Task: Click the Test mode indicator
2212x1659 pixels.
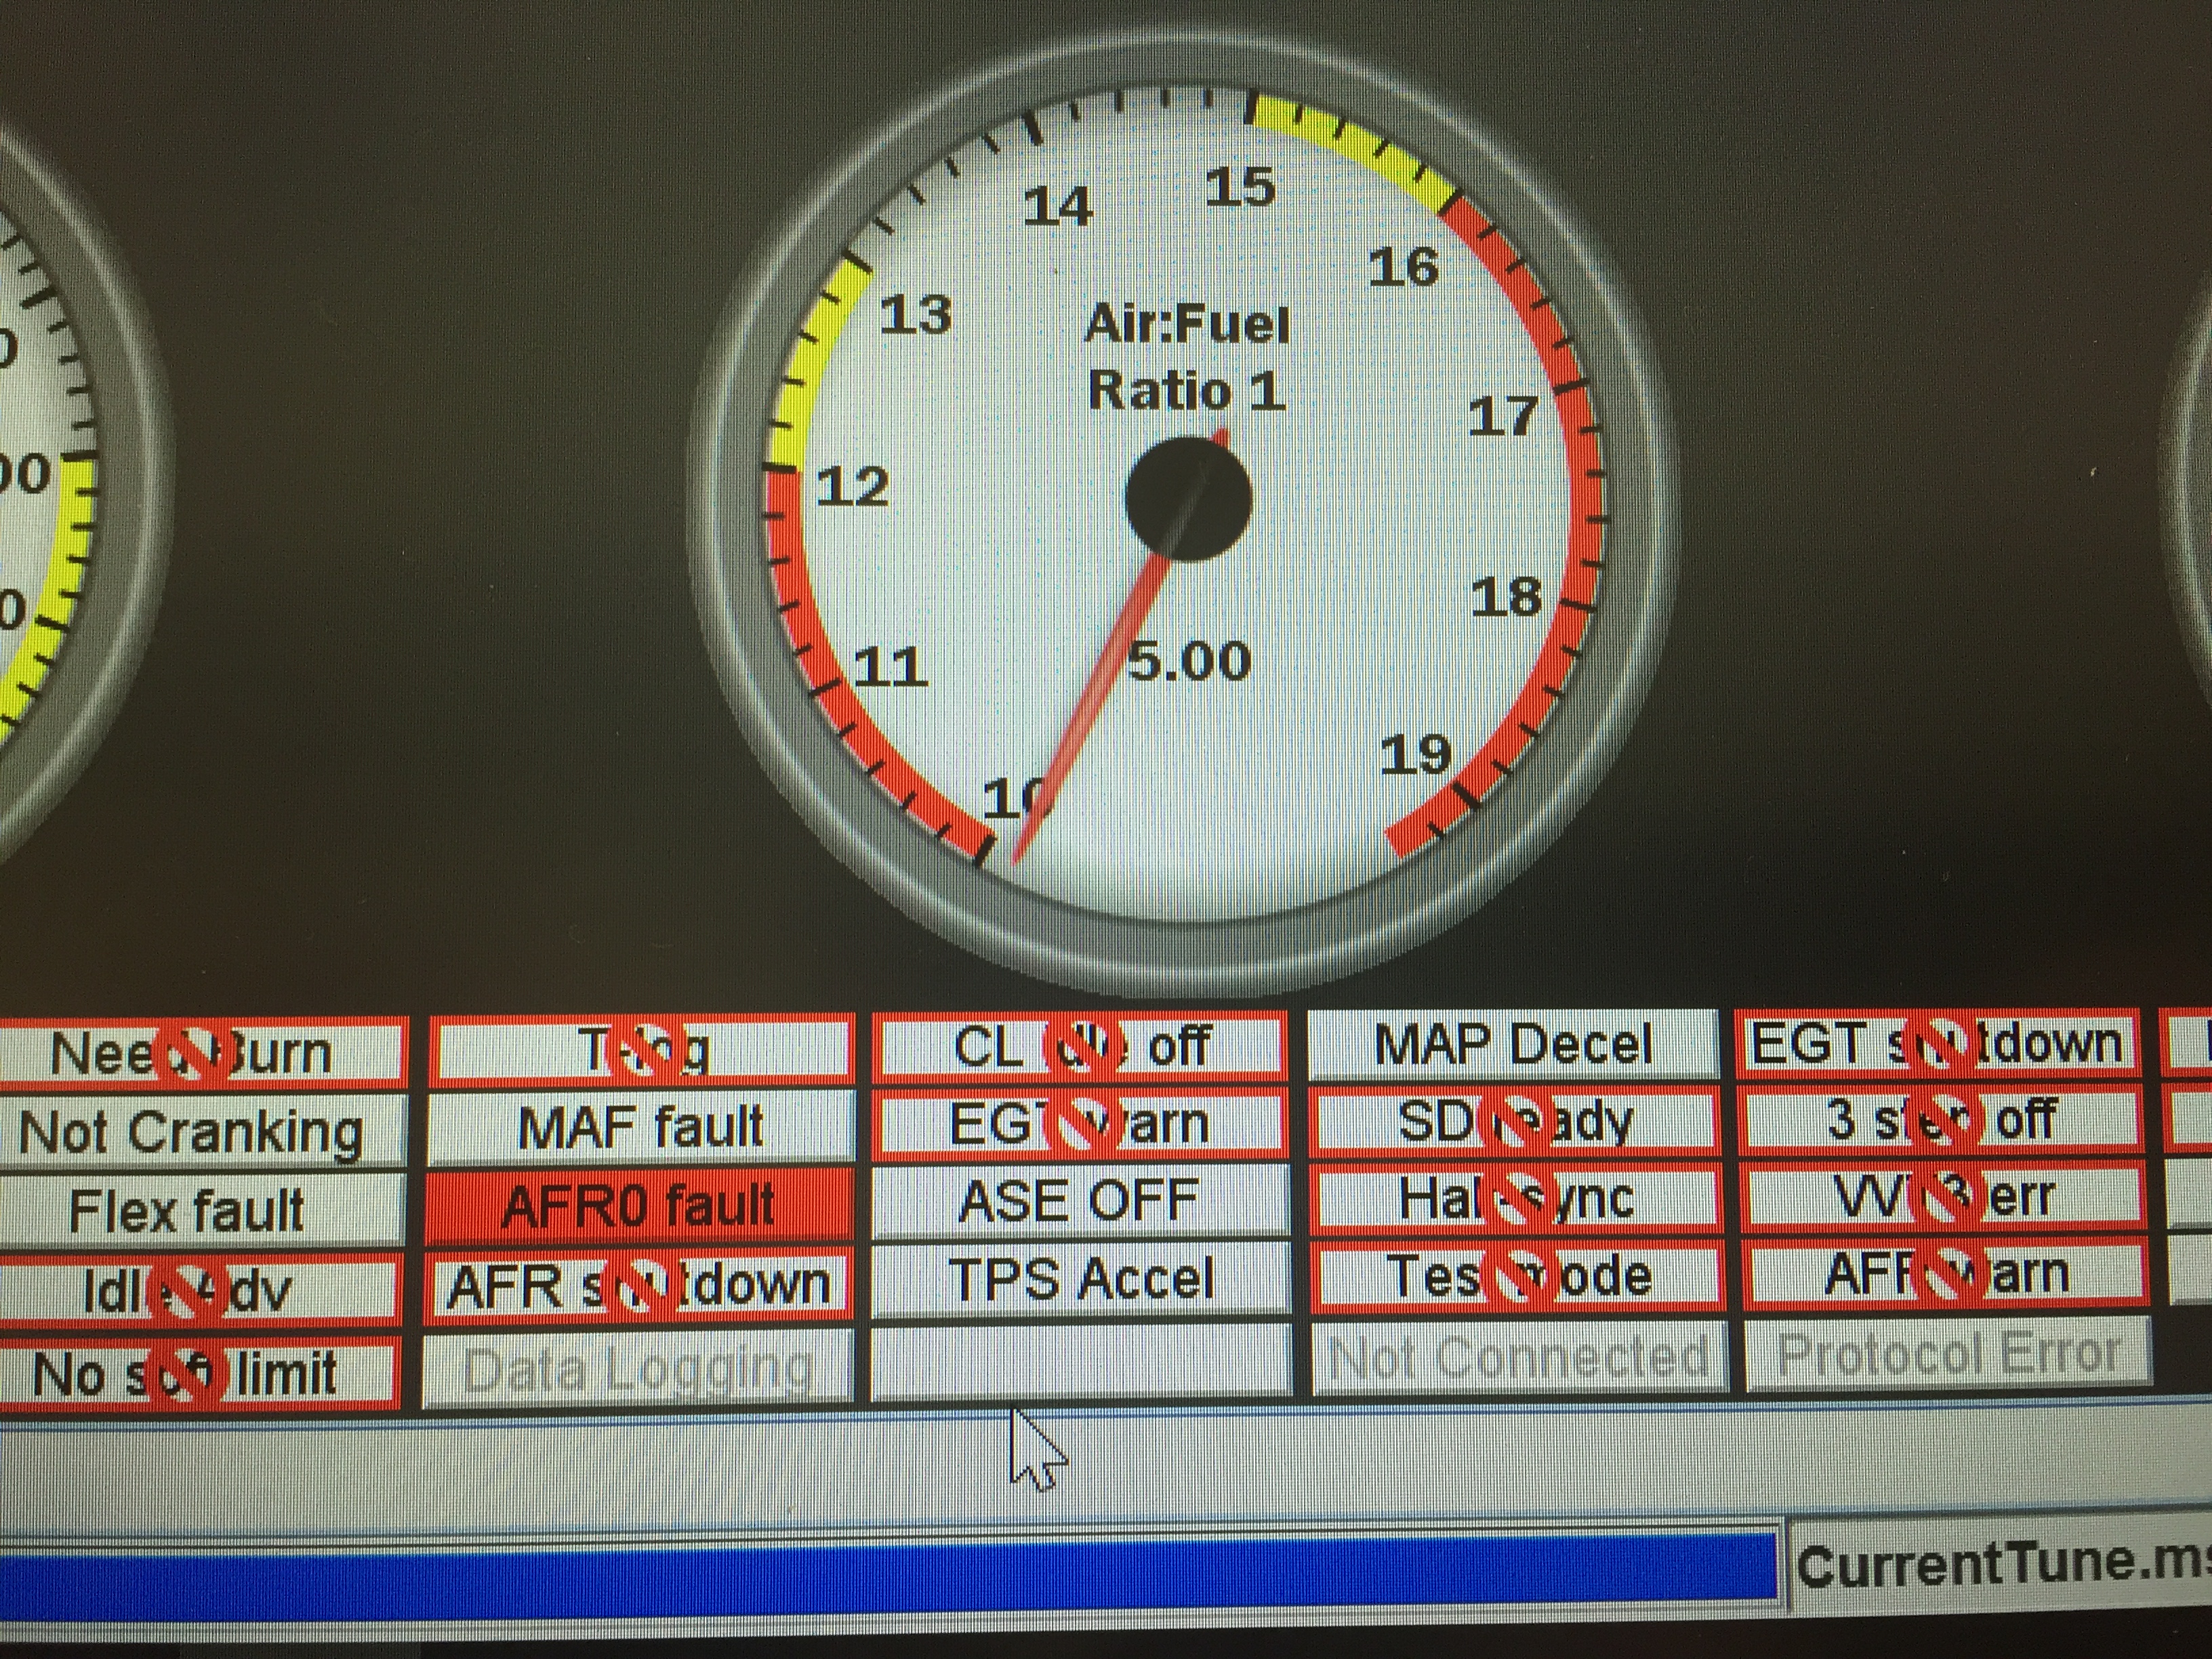Action: [x=1517, y=1276]
